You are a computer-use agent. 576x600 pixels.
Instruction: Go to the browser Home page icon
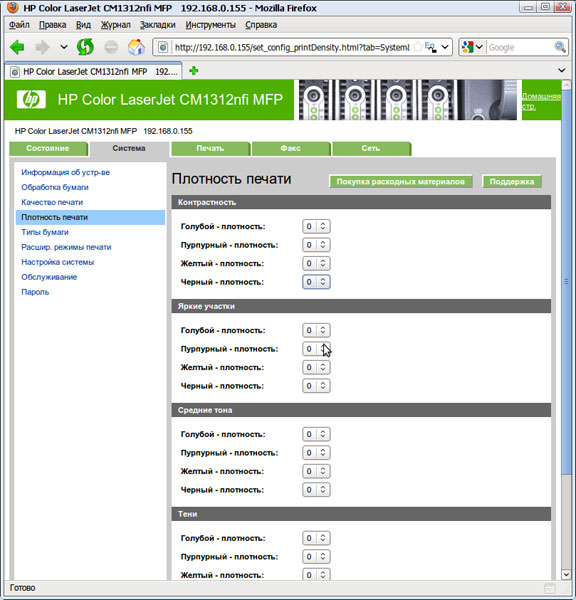click(136, 47)
